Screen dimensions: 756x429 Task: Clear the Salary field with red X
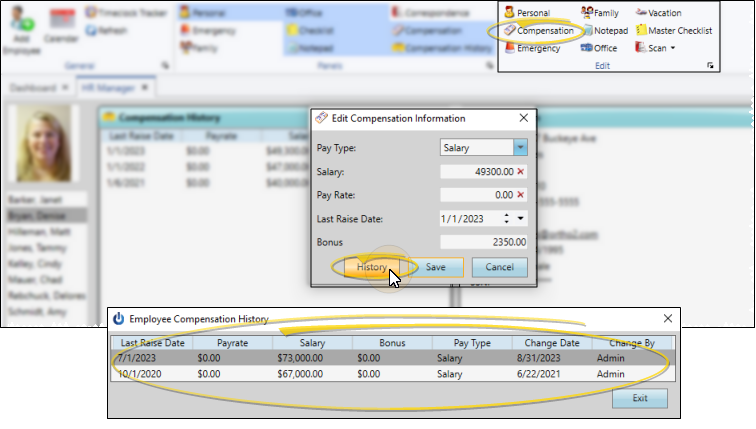(521, 172)
